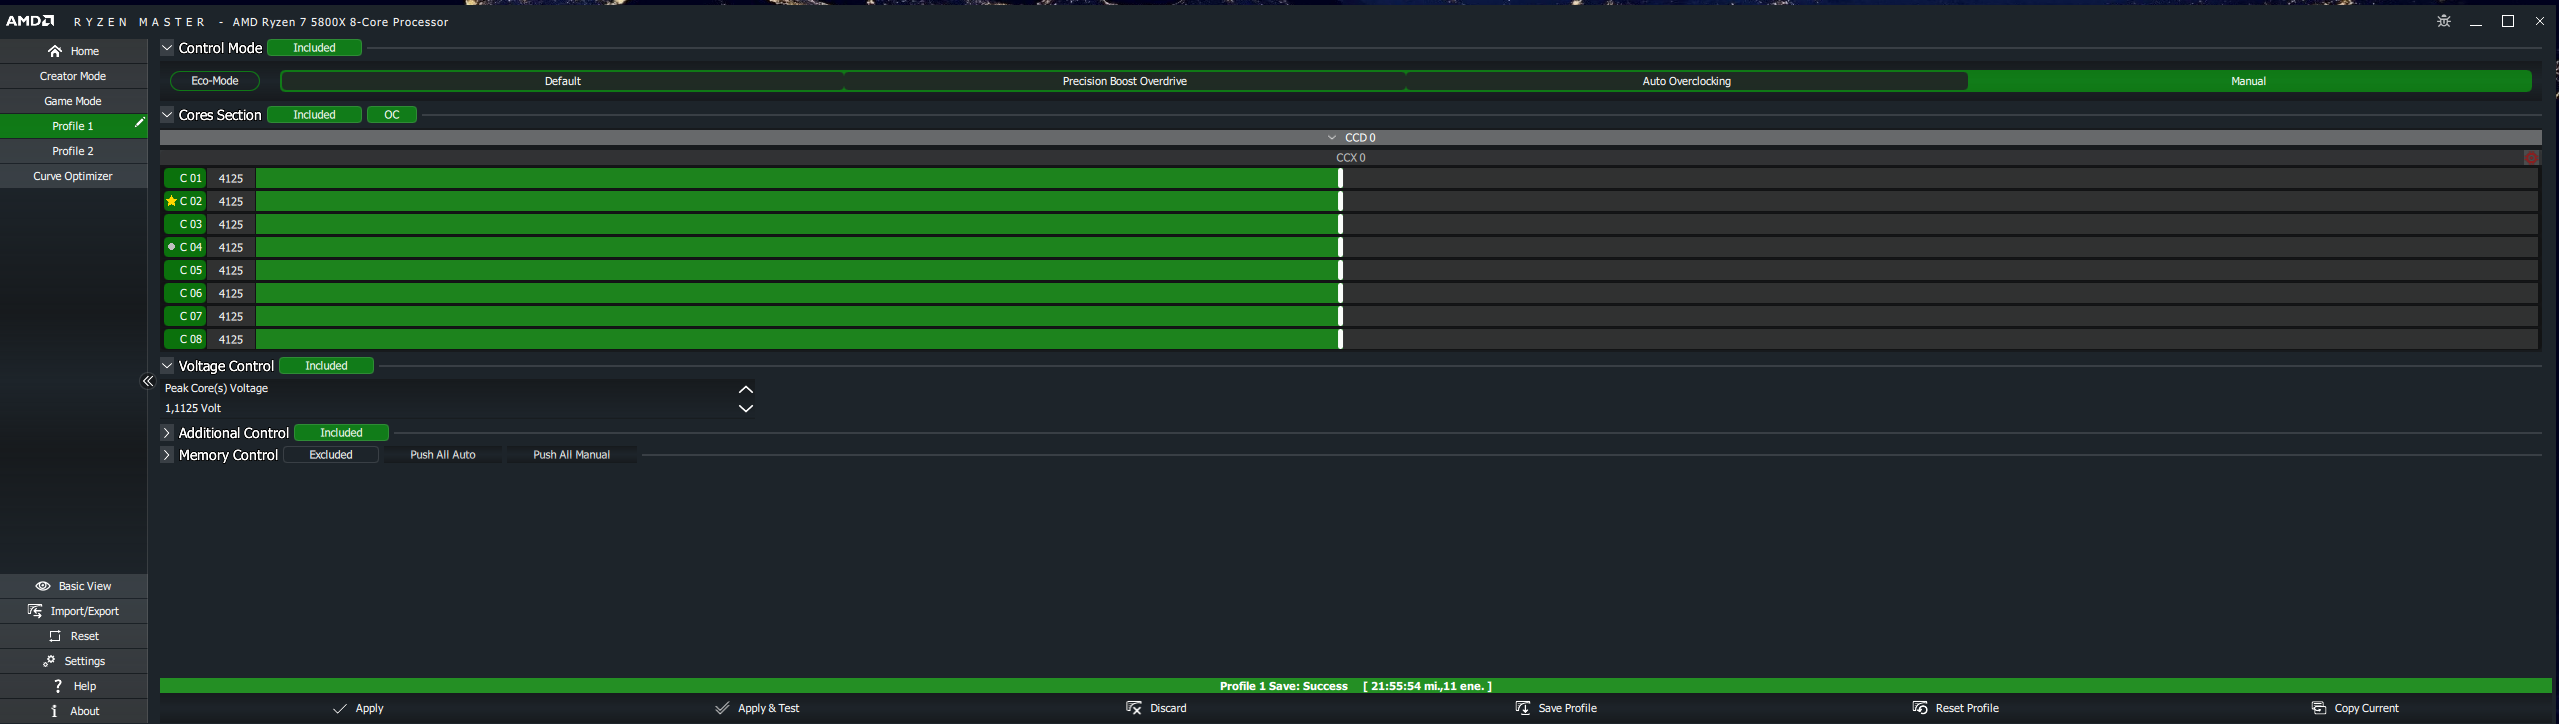Image resolution: width=2559 pixels, height=724 pixels.
Task: Toggle core C 01 enable label
Action: [x=185, y=178]
